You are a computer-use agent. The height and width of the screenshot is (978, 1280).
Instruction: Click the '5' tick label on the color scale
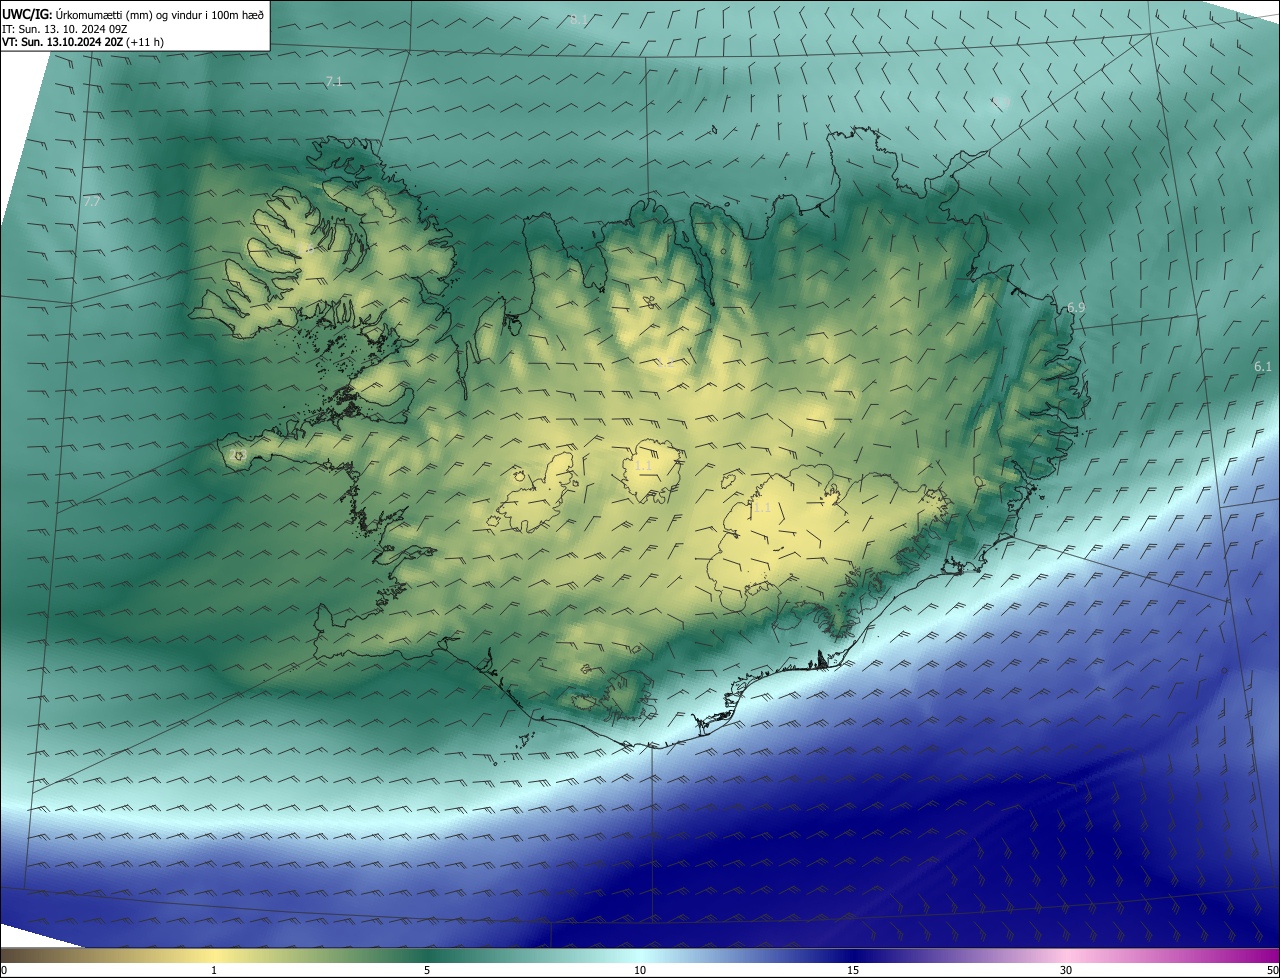tap(427, 970)
